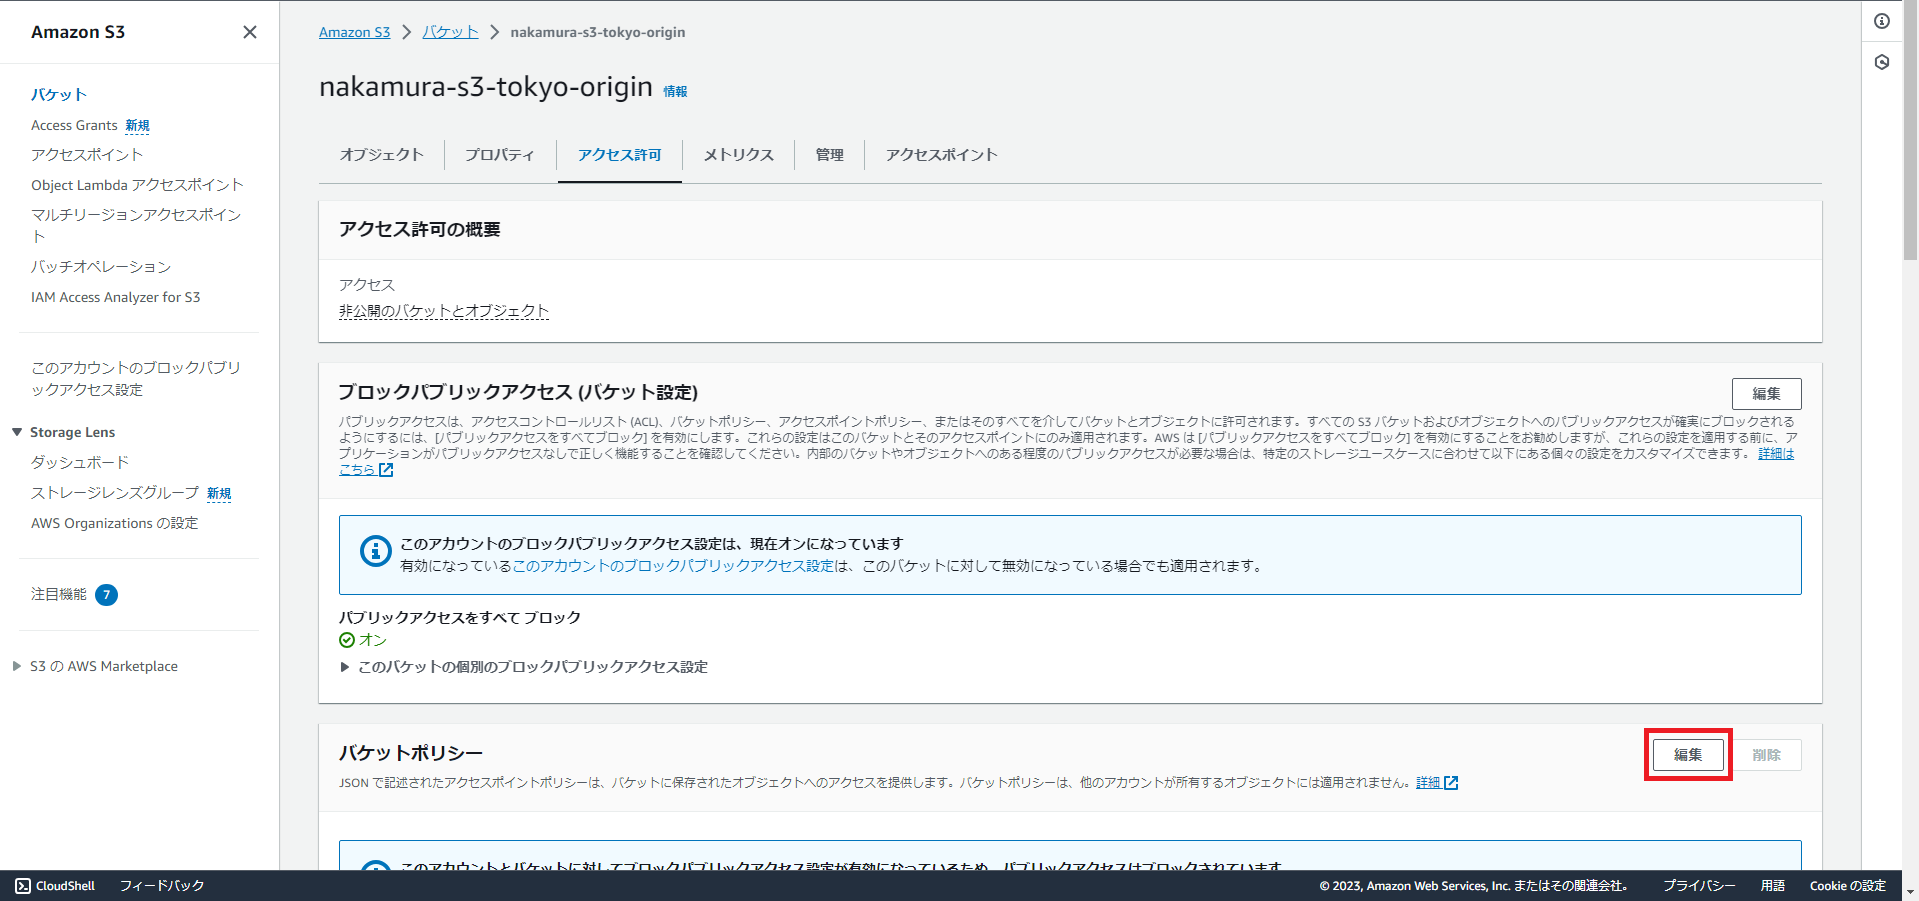Viewport: 1919px width, 901px height.
Task: Edit the Block Public Access bucket settings
Action: pos(1766,394)
